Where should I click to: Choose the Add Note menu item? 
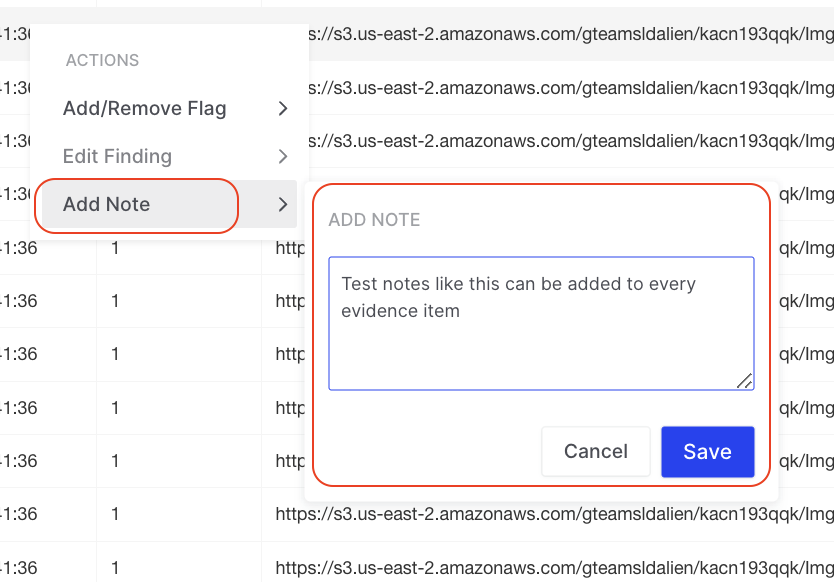coord(107,204)
